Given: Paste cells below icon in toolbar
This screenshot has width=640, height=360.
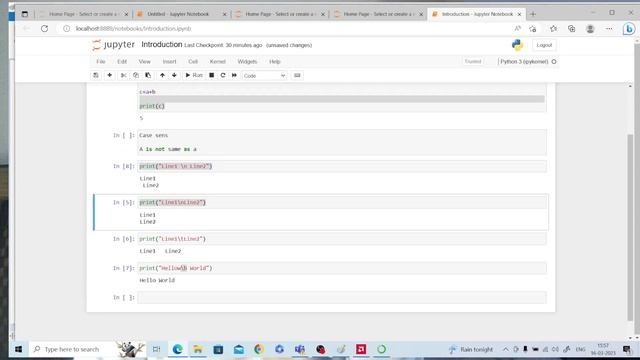Looking at the screenshot, I should 148,76.
